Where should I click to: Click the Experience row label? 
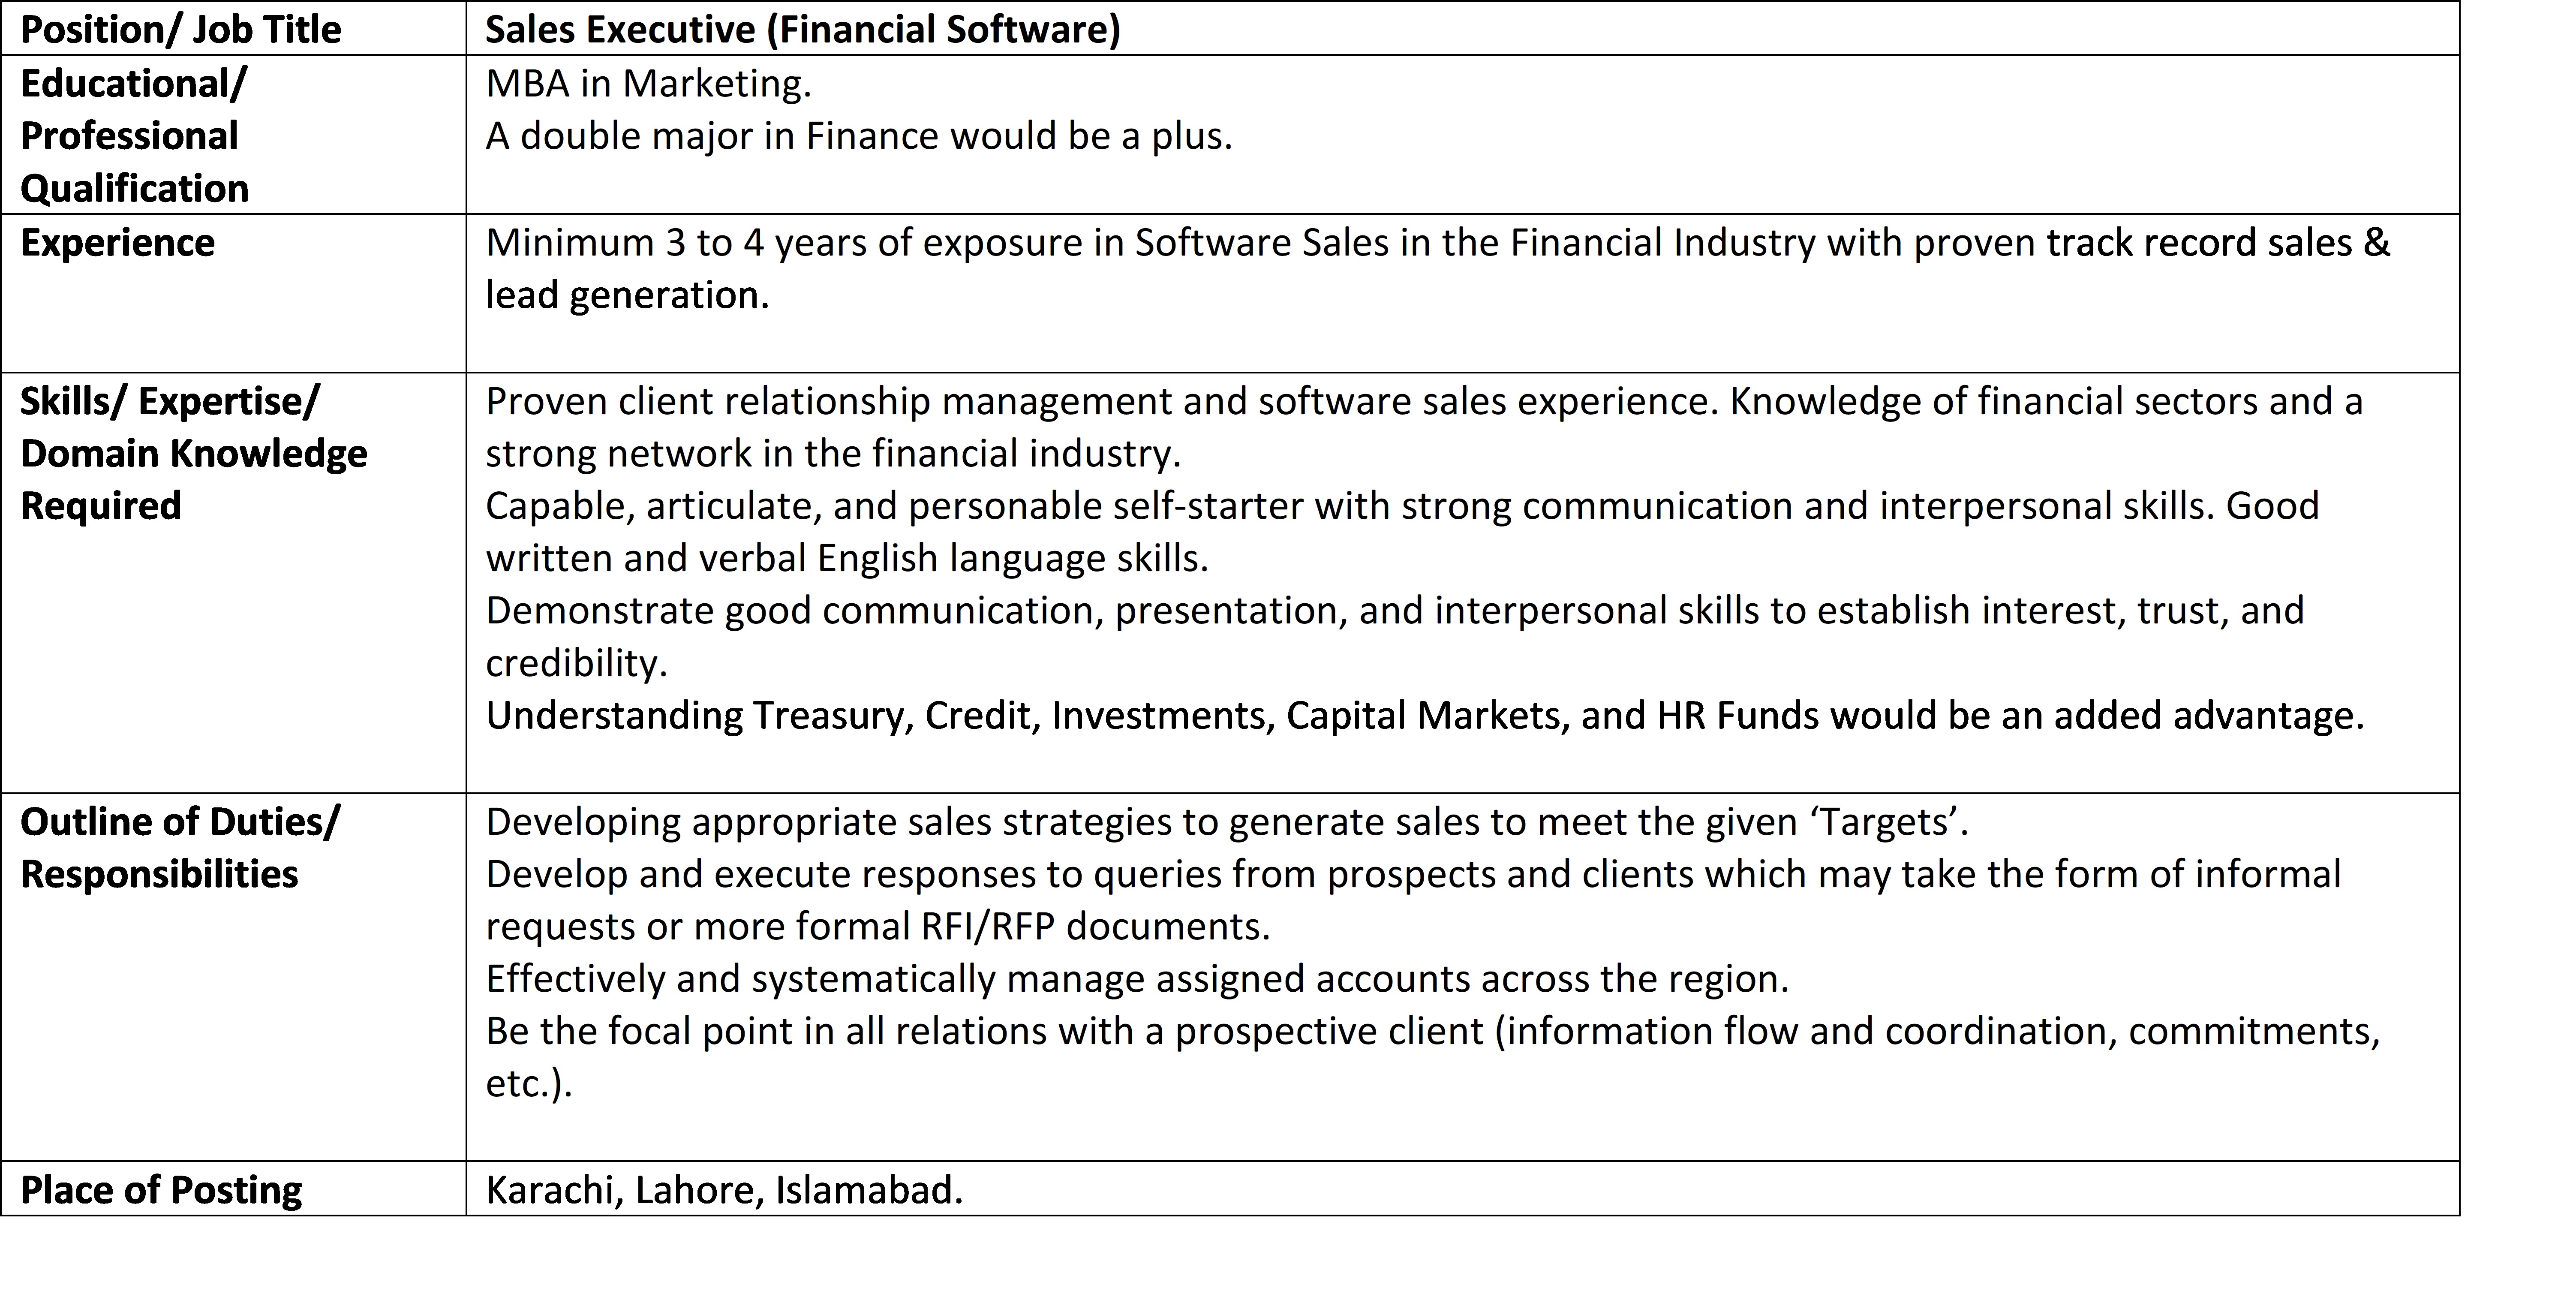pos(117,242)
